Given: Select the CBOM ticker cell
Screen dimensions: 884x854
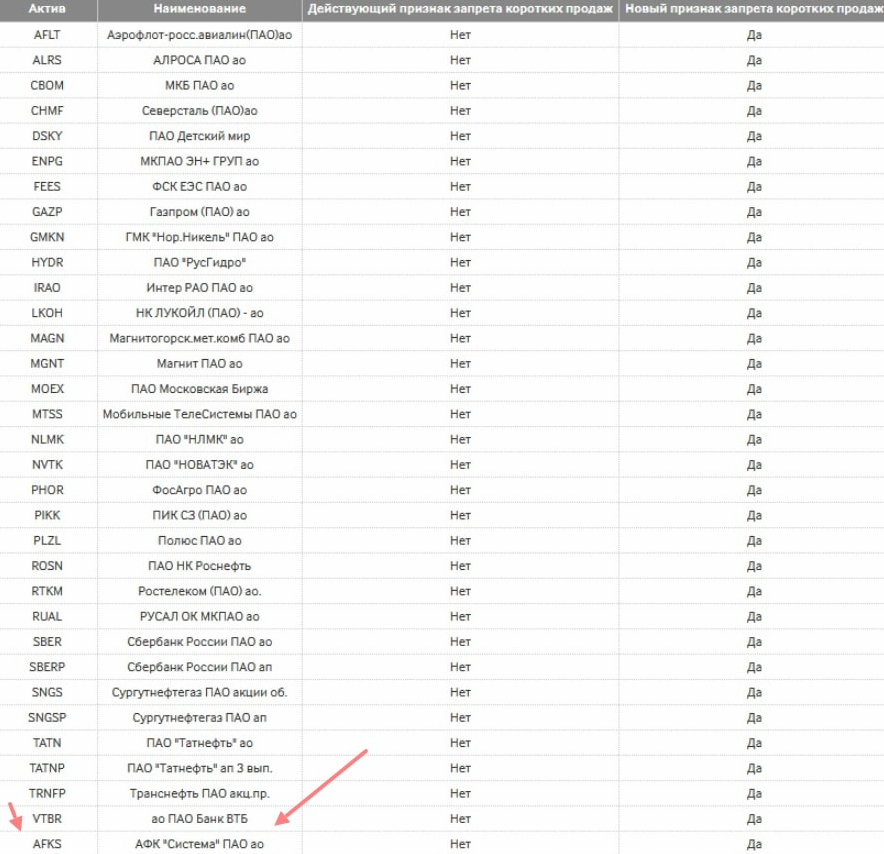Looking at the screenshot, I should tap(47, 86).
